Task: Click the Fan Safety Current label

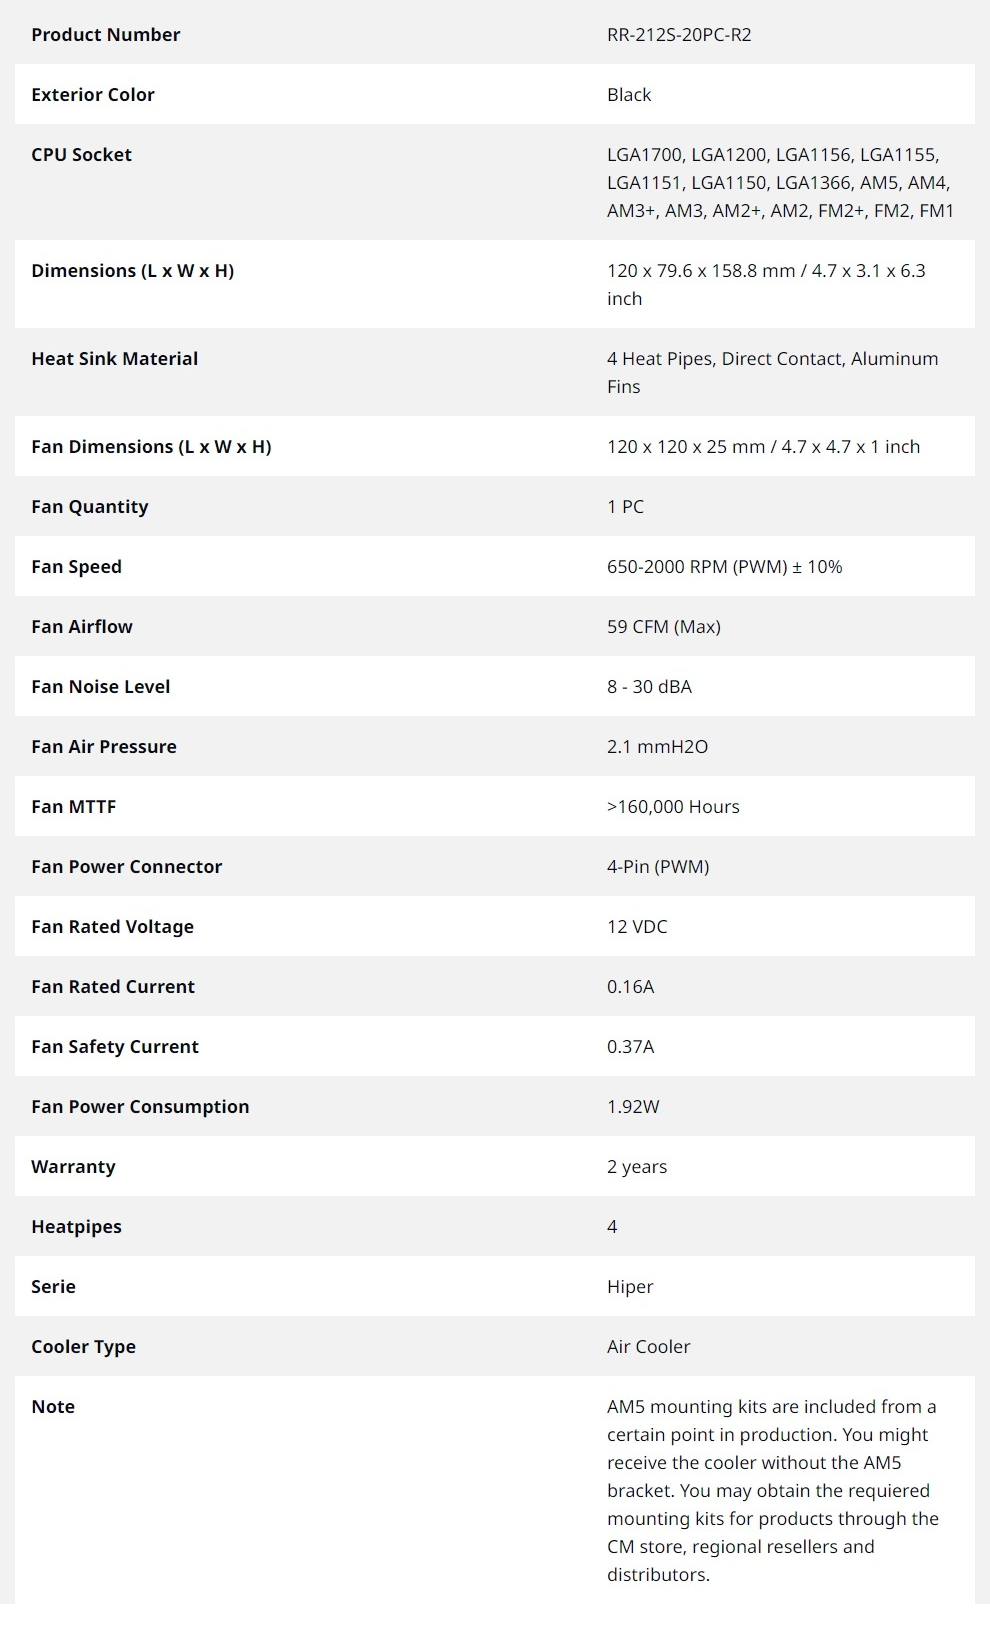Action: coord(115,1047)
